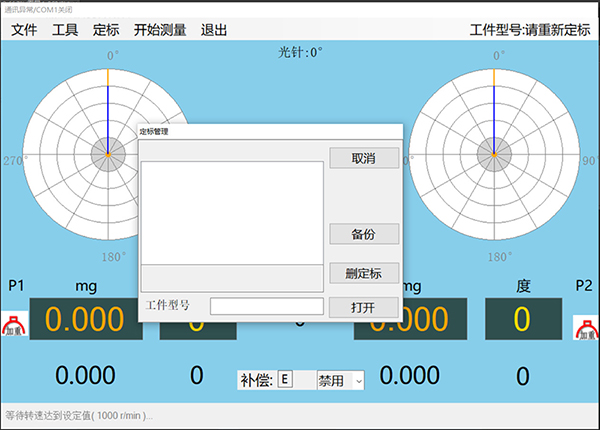Screen dimensions: 600x430
Task: Click the P2 加重 icon on right
Action: [x=585, y=327]
